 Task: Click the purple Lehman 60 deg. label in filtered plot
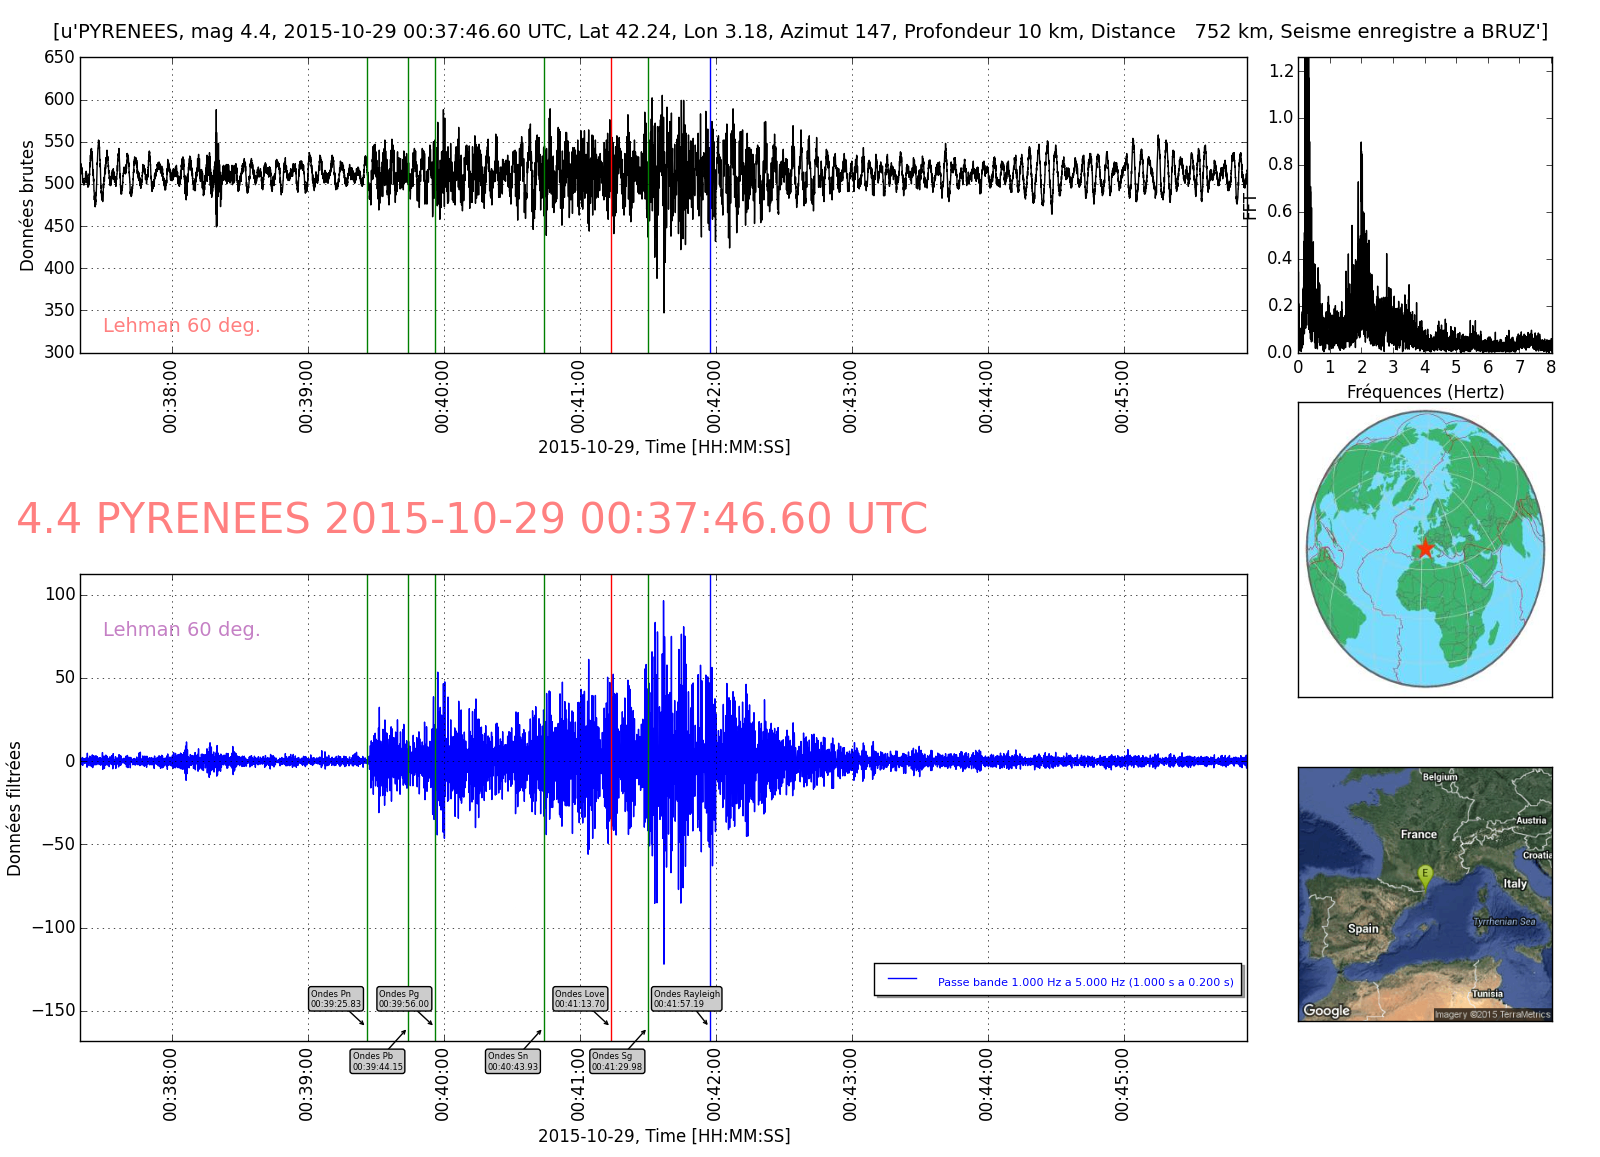[x=181, y=629]
